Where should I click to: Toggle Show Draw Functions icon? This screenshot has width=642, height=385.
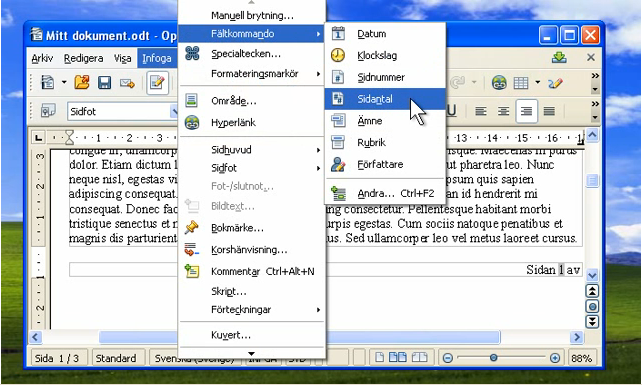556,83
